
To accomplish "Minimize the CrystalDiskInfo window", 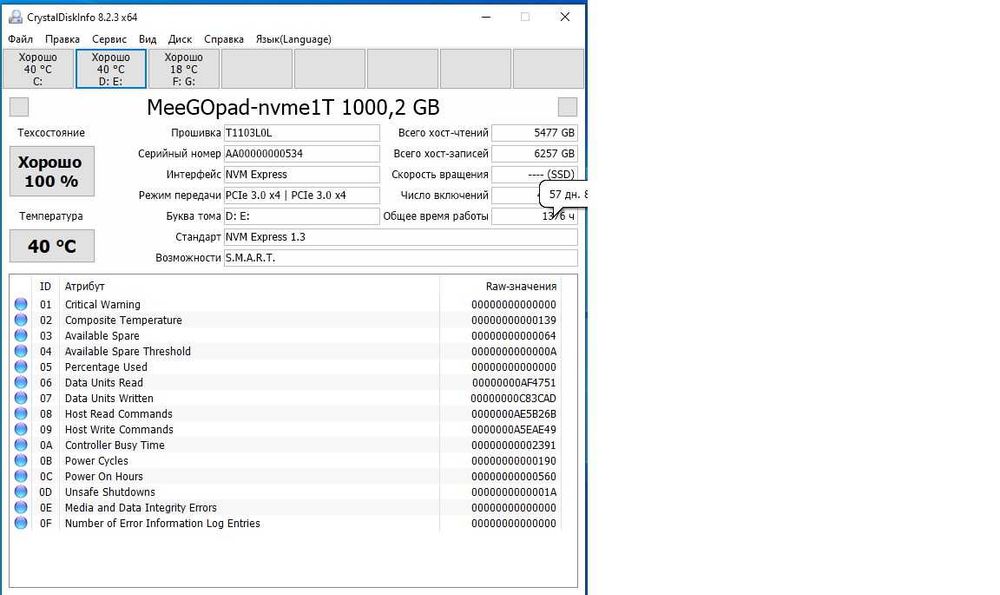I will pos(486,17).
